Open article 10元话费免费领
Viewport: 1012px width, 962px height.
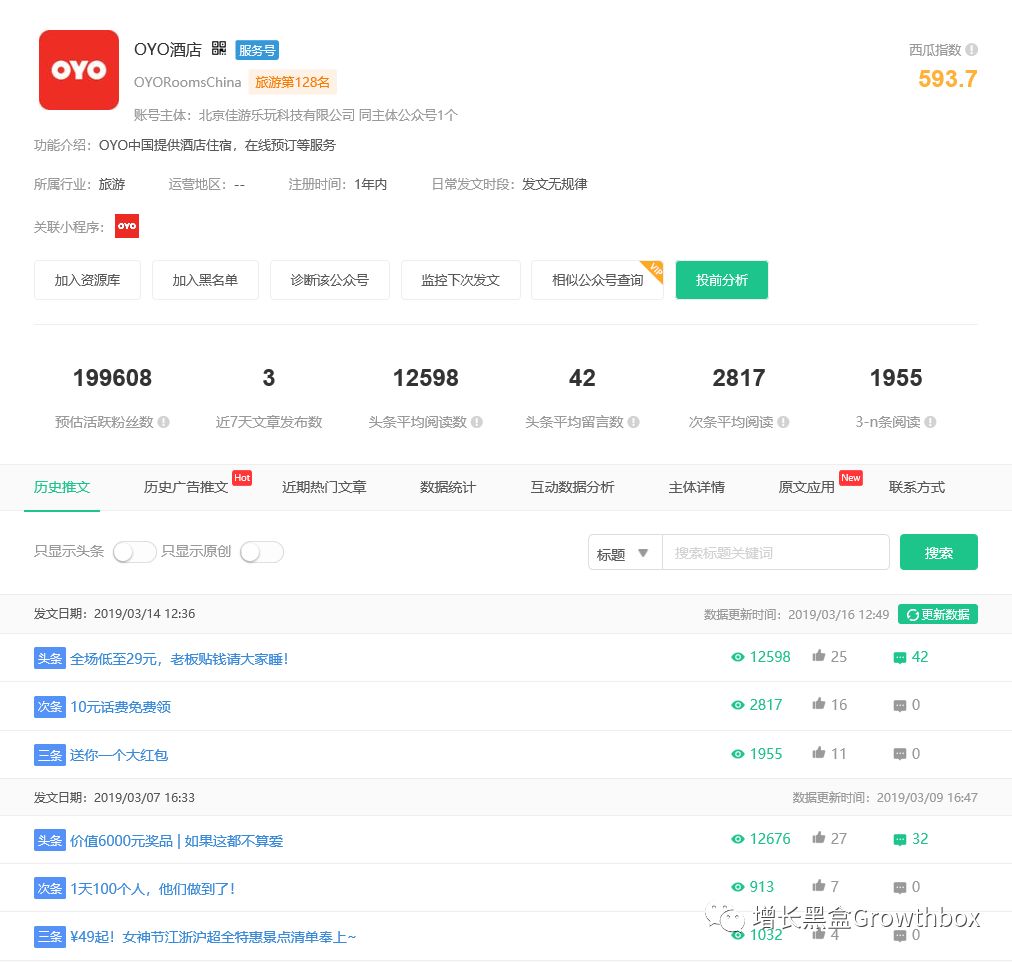coord(121,707)
